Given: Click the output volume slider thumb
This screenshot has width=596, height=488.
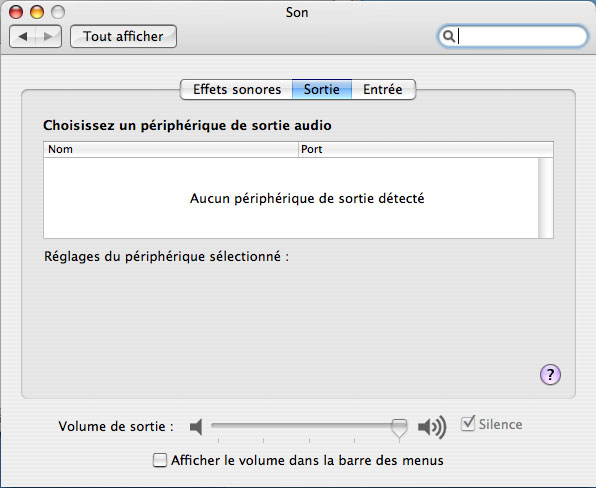Looking at the screenshot, I should tap(399, 428).
